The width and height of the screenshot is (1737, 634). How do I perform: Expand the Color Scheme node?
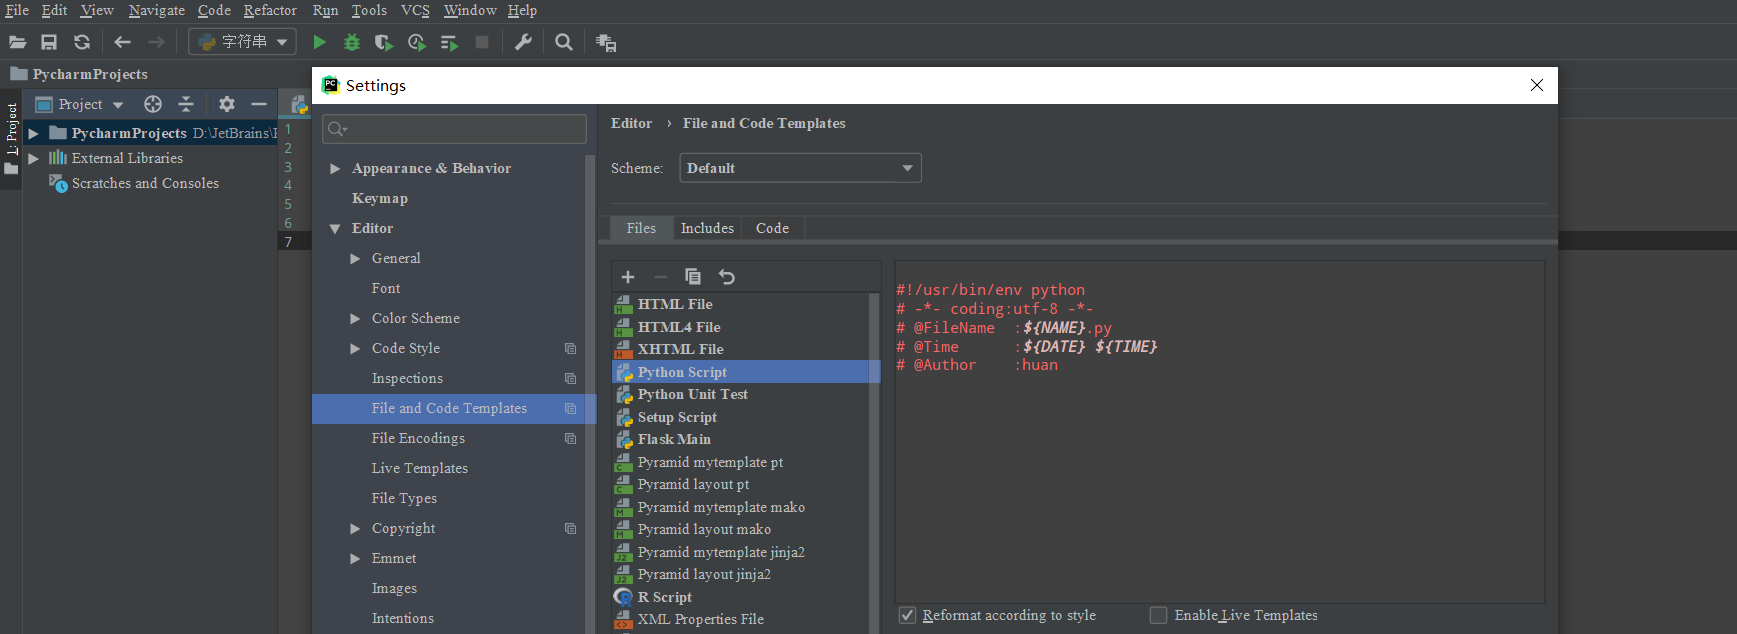point(355,318)
